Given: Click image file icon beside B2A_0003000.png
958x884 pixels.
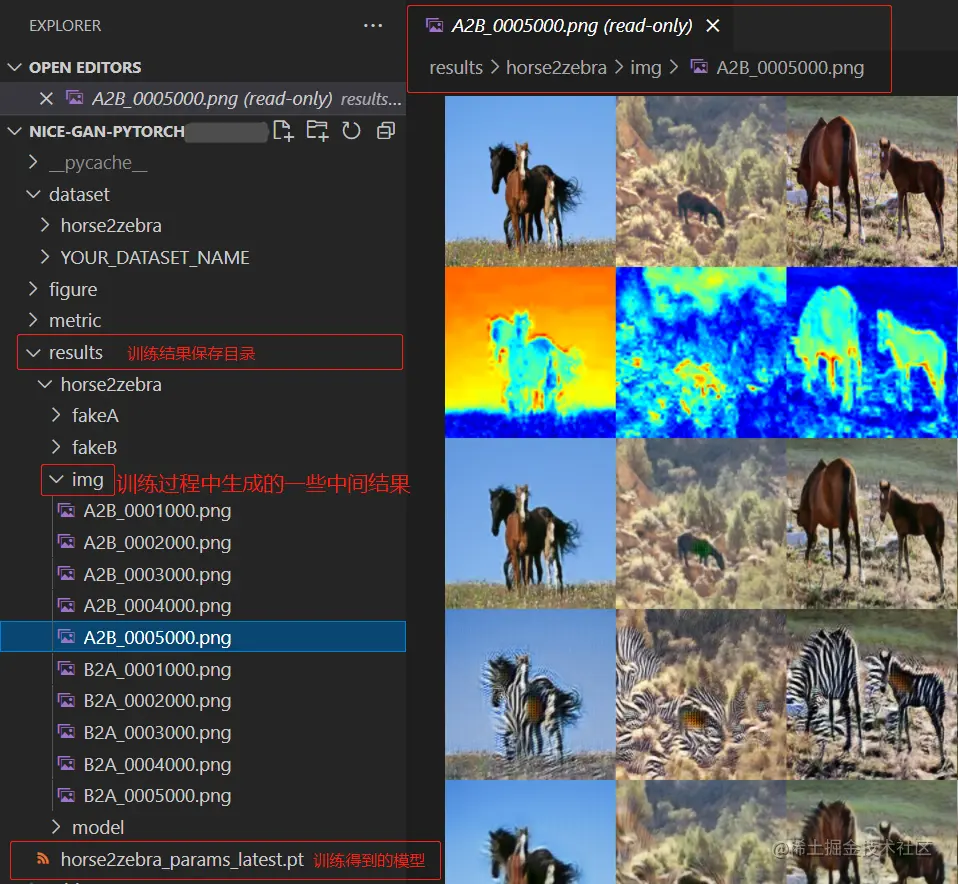Looking at the screenshot, I should [66, 732].
